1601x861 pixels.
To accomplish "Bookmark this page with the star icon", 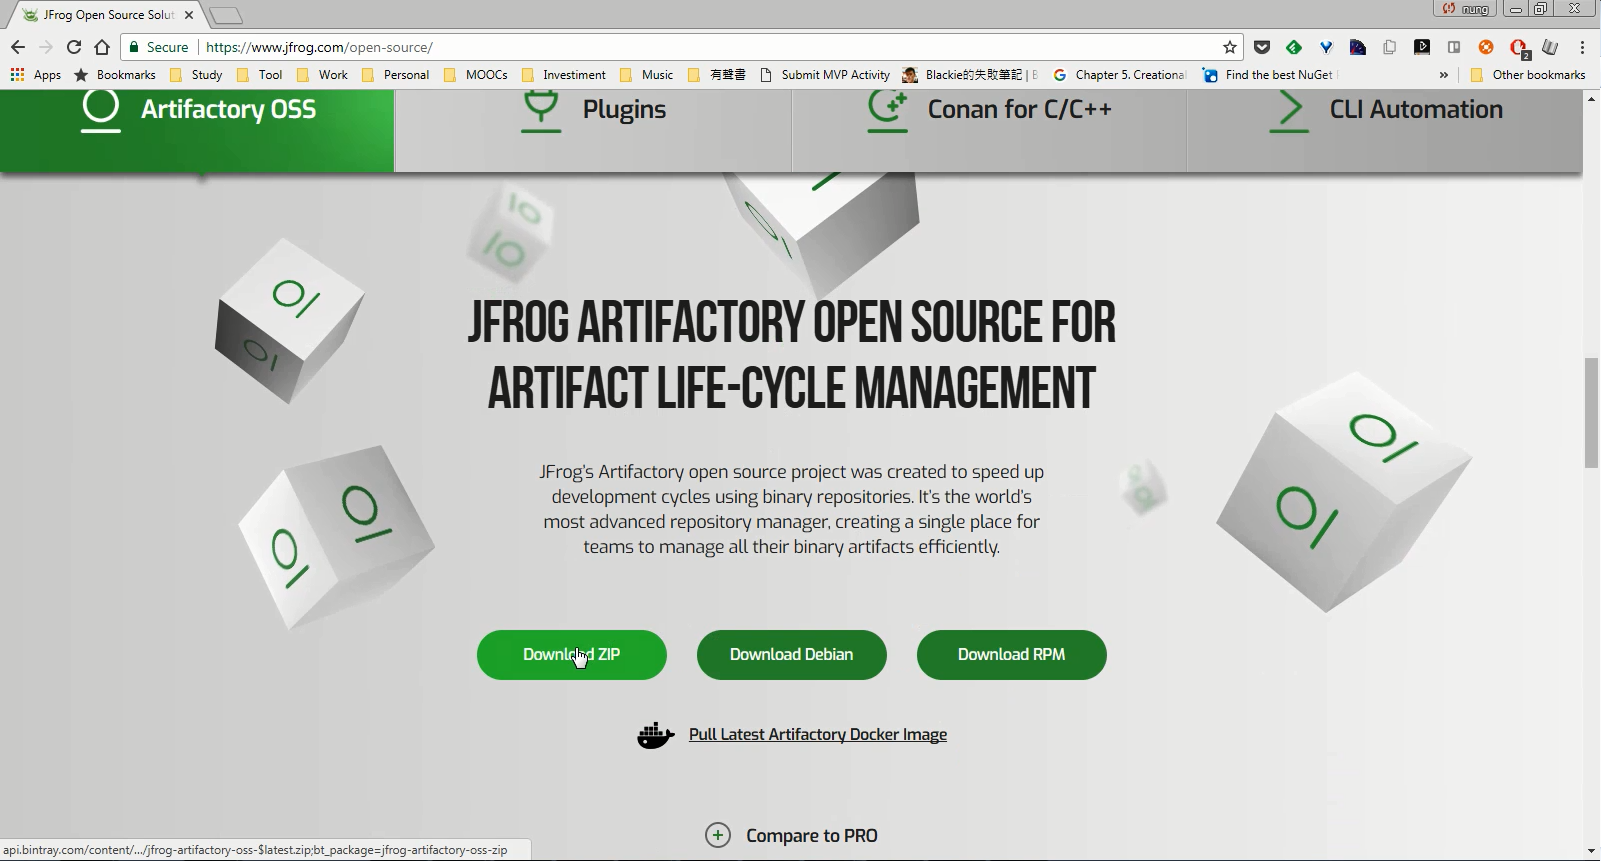I will click(x=1230, y=47).
